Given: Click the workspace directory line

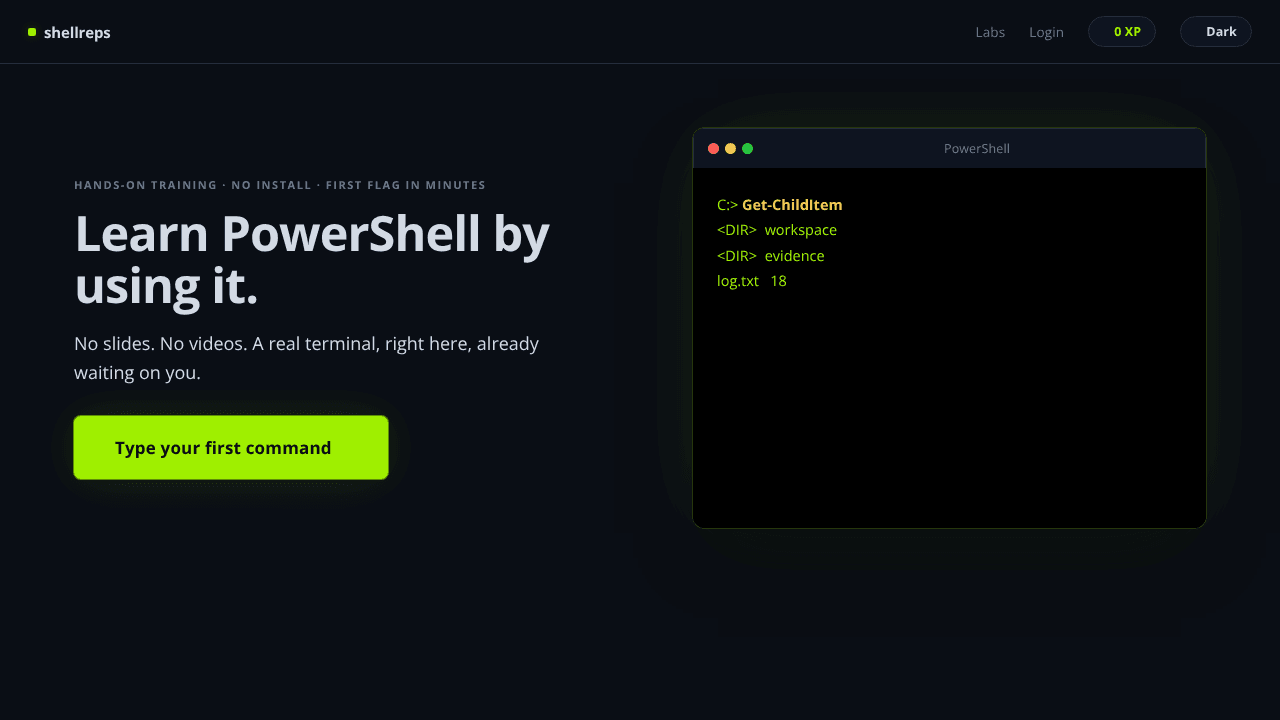Looking at the screenshot, I should coord(777,230).
